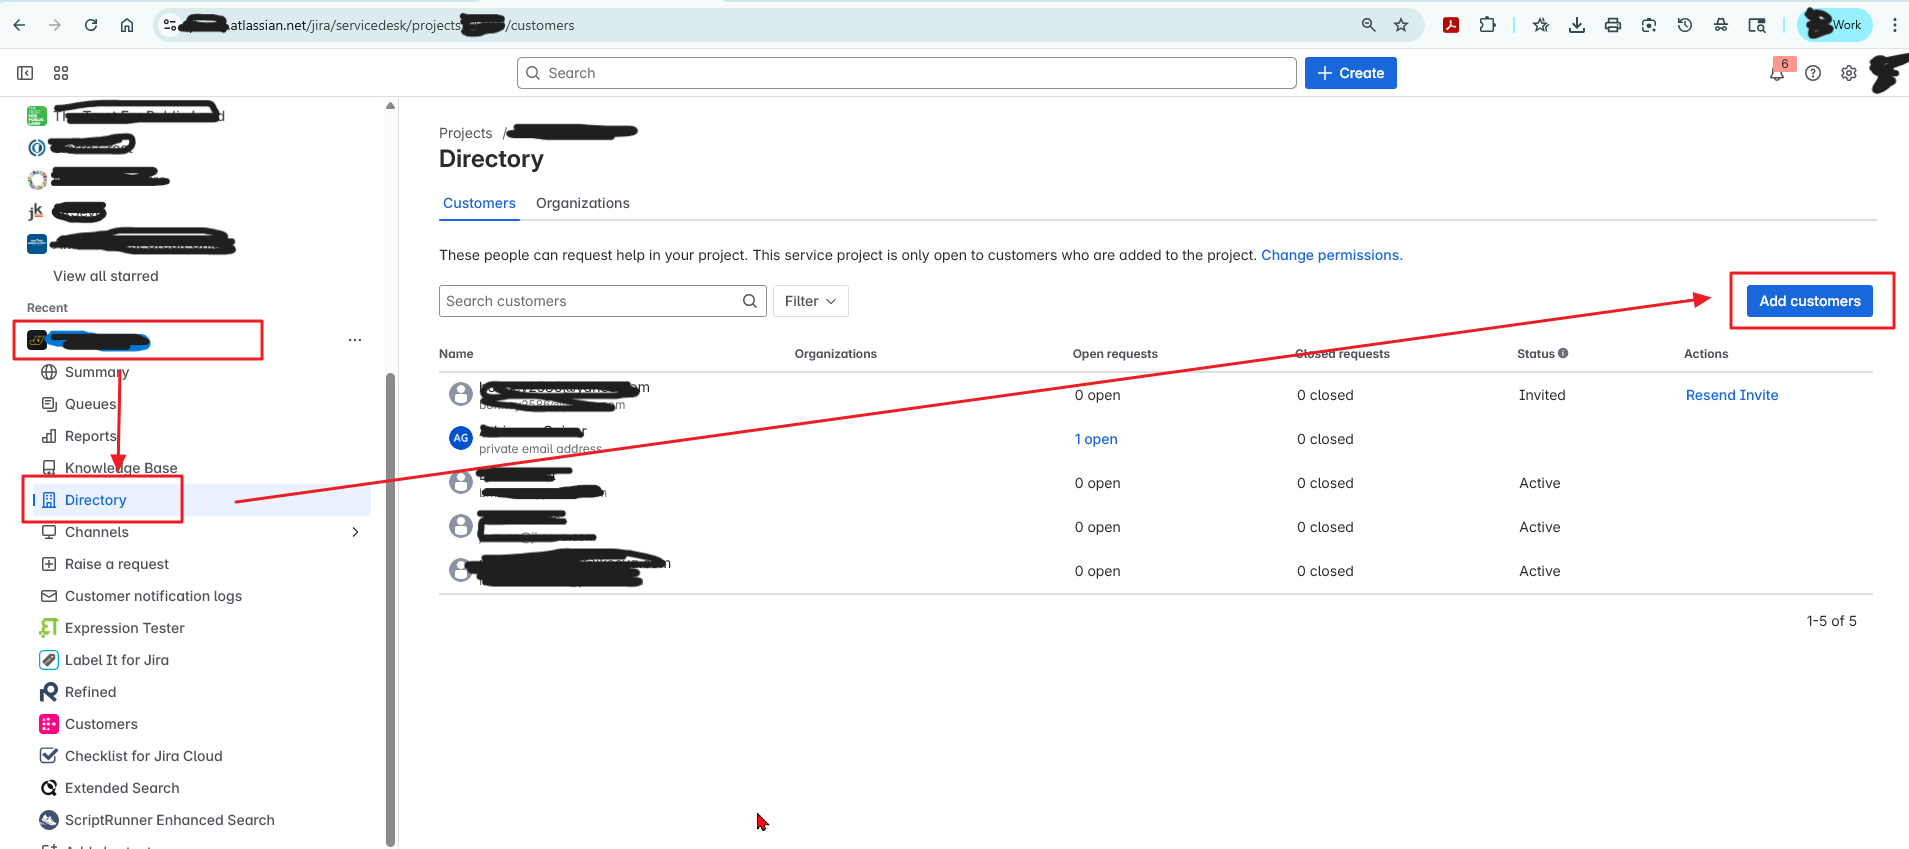Open Raise a request in the sidebar

117,564
